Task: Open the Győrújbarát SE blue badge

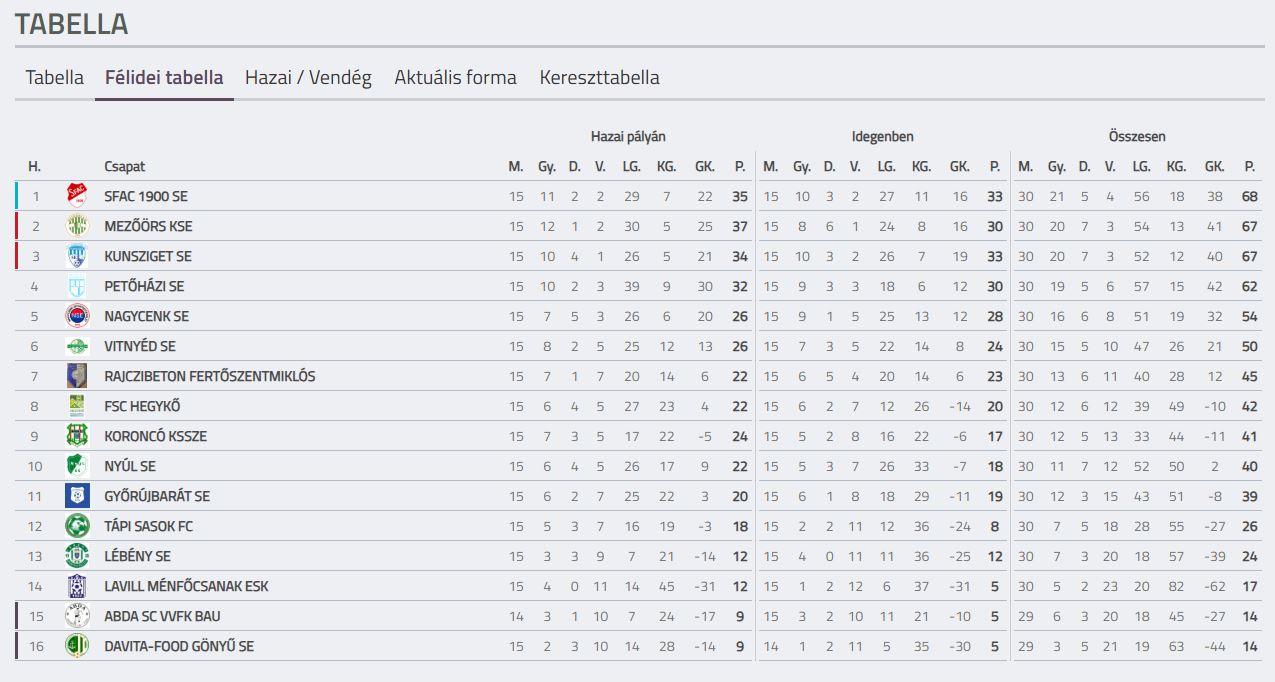Action: coord(77,496)
